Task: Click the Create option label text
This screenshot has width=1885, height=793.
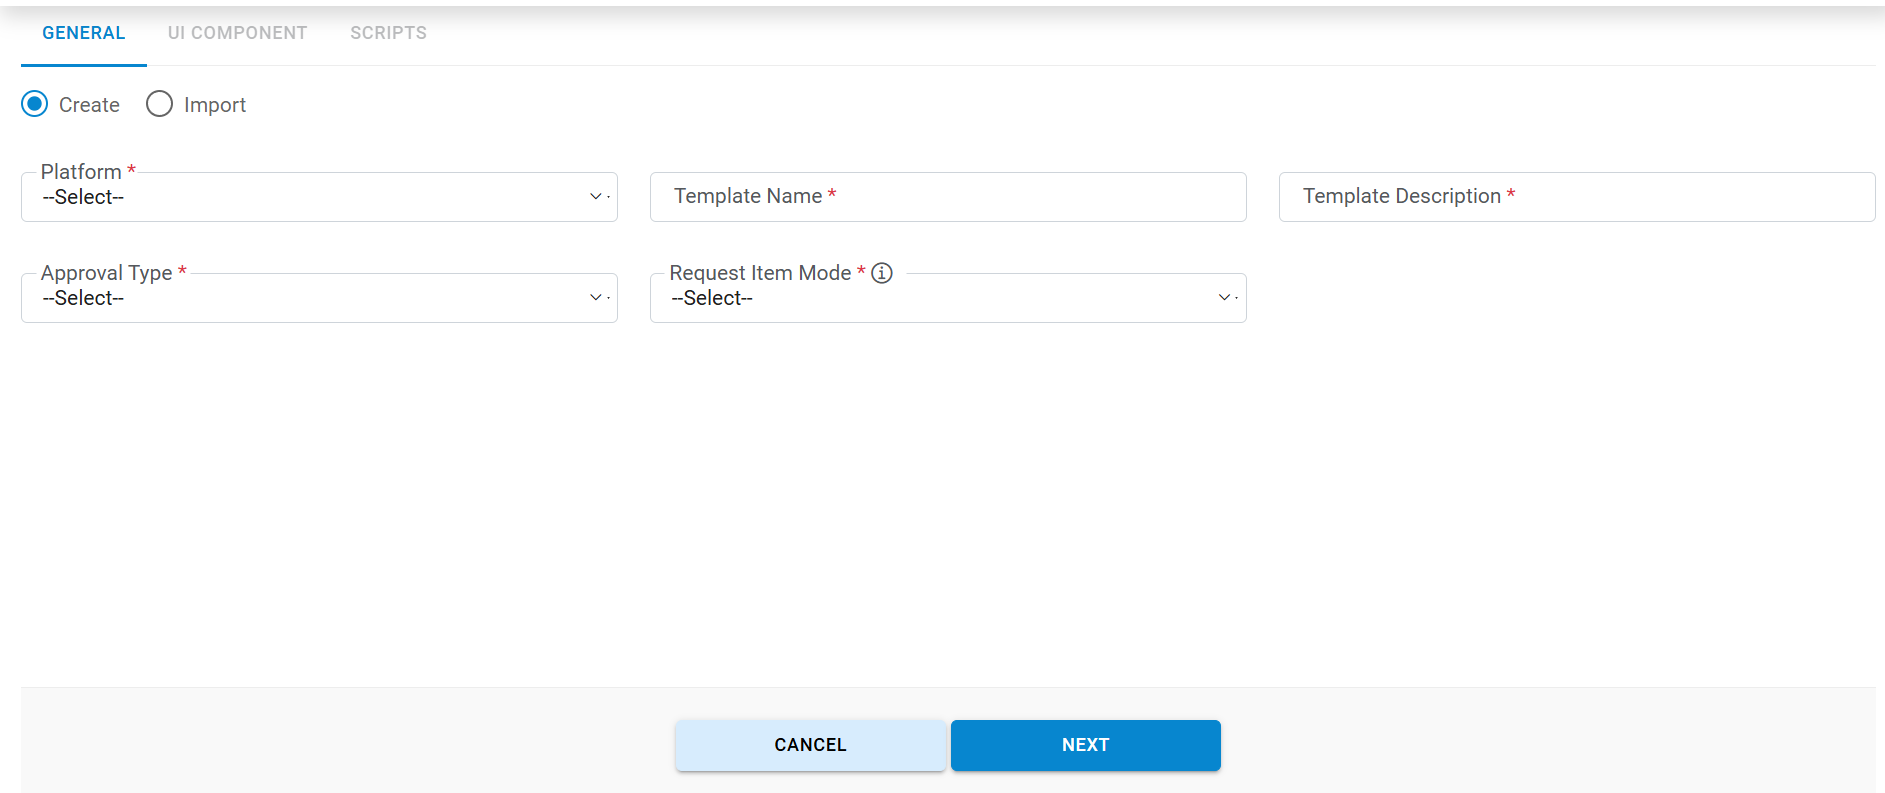Action: (x=89, y=105)
